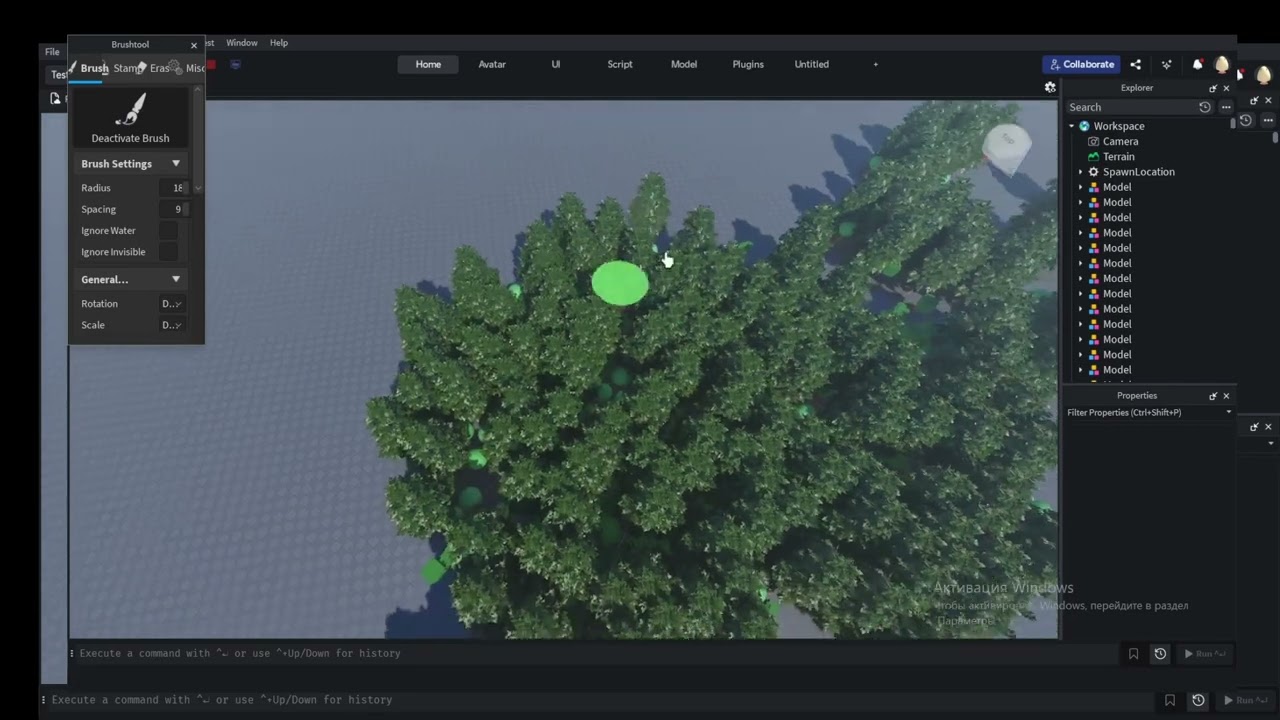Screen dimensions: 1280x720
Task: Open the viewport settings gear icon
Action: pos(1050,87)
